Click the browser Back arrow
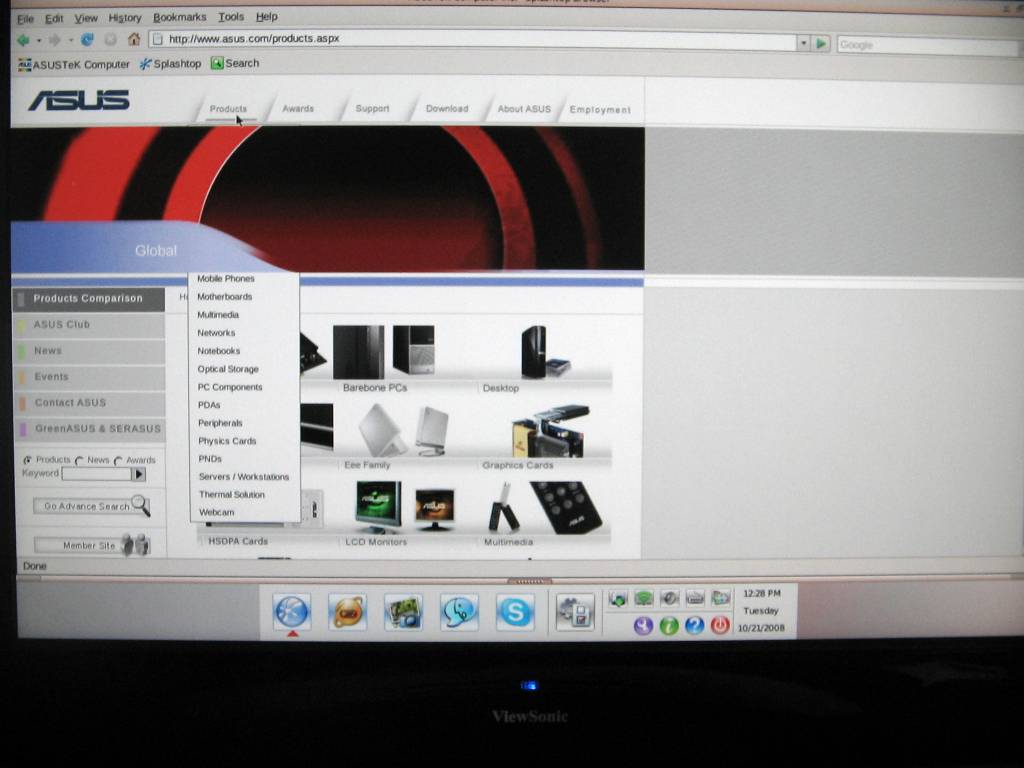 tap(24, 40)
